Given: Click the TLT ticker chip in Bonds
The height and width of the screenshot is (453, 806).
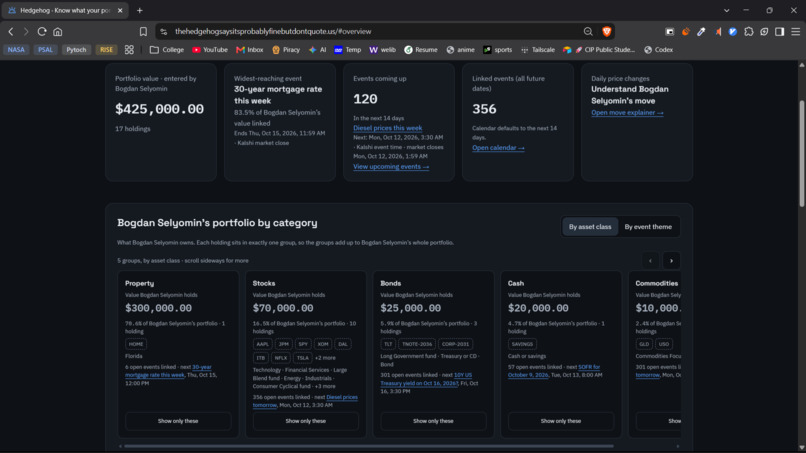Looking at the screenshot, I should coord(388,344).
